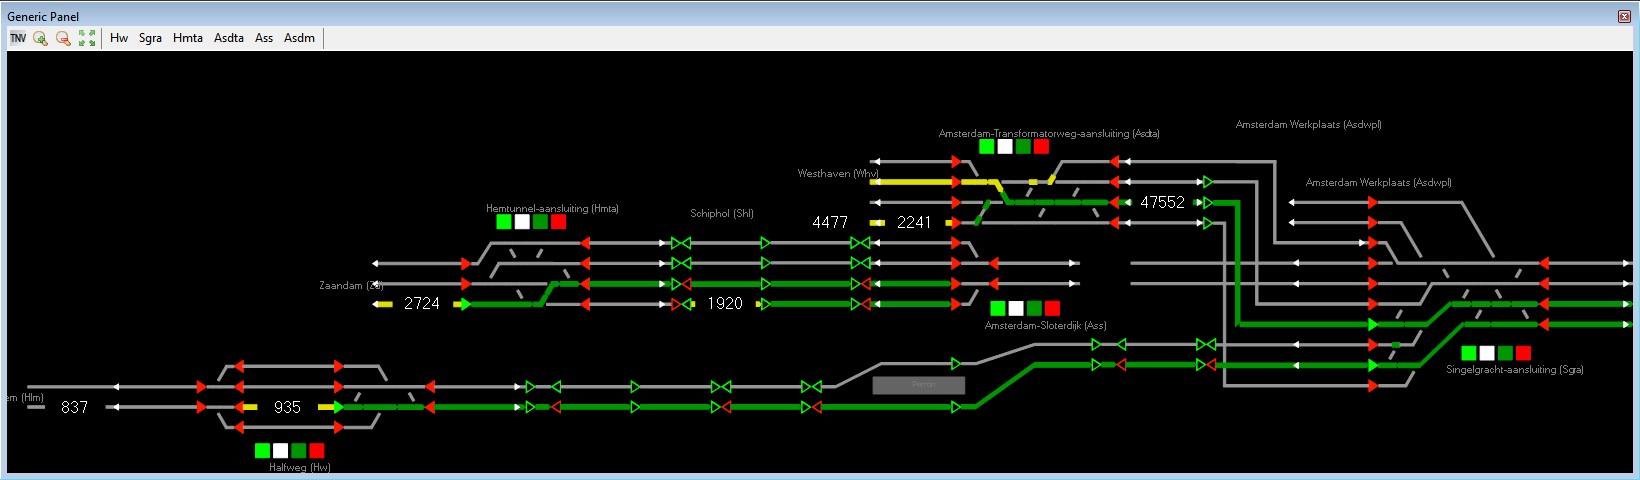Click the Halfweg (Hw) station label
Screen dimensions: 1640x480
click(300, 467)
